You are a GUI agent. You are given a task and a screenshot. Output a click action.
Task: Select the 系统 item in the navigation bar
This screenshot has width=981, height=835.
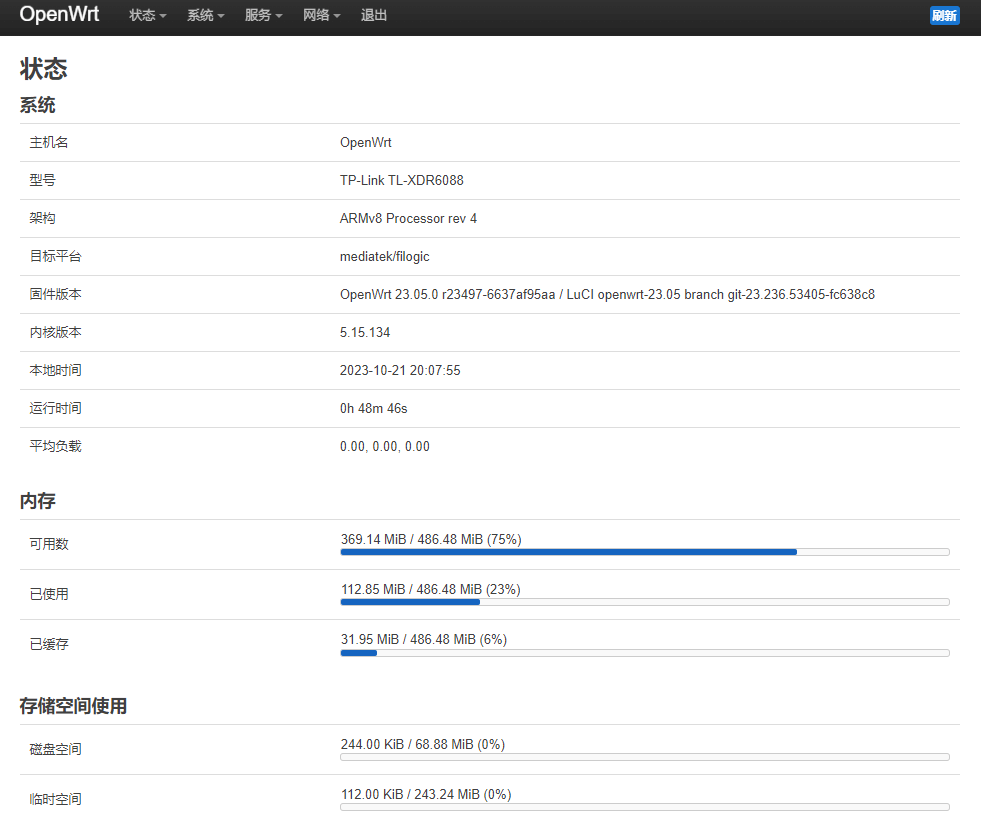[x=205, y=16]
